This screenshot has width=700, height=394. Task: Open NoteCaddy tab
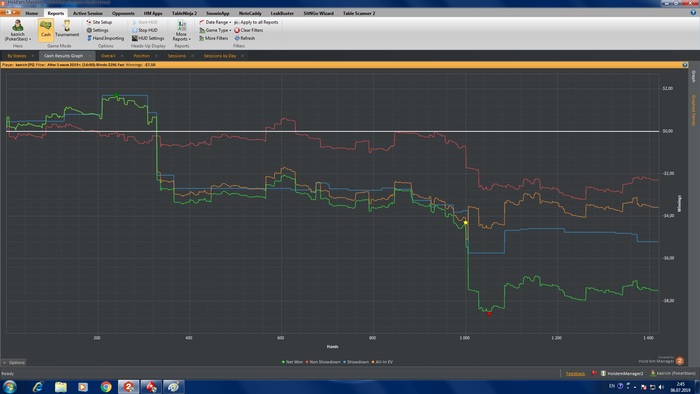tap(250, 13)
